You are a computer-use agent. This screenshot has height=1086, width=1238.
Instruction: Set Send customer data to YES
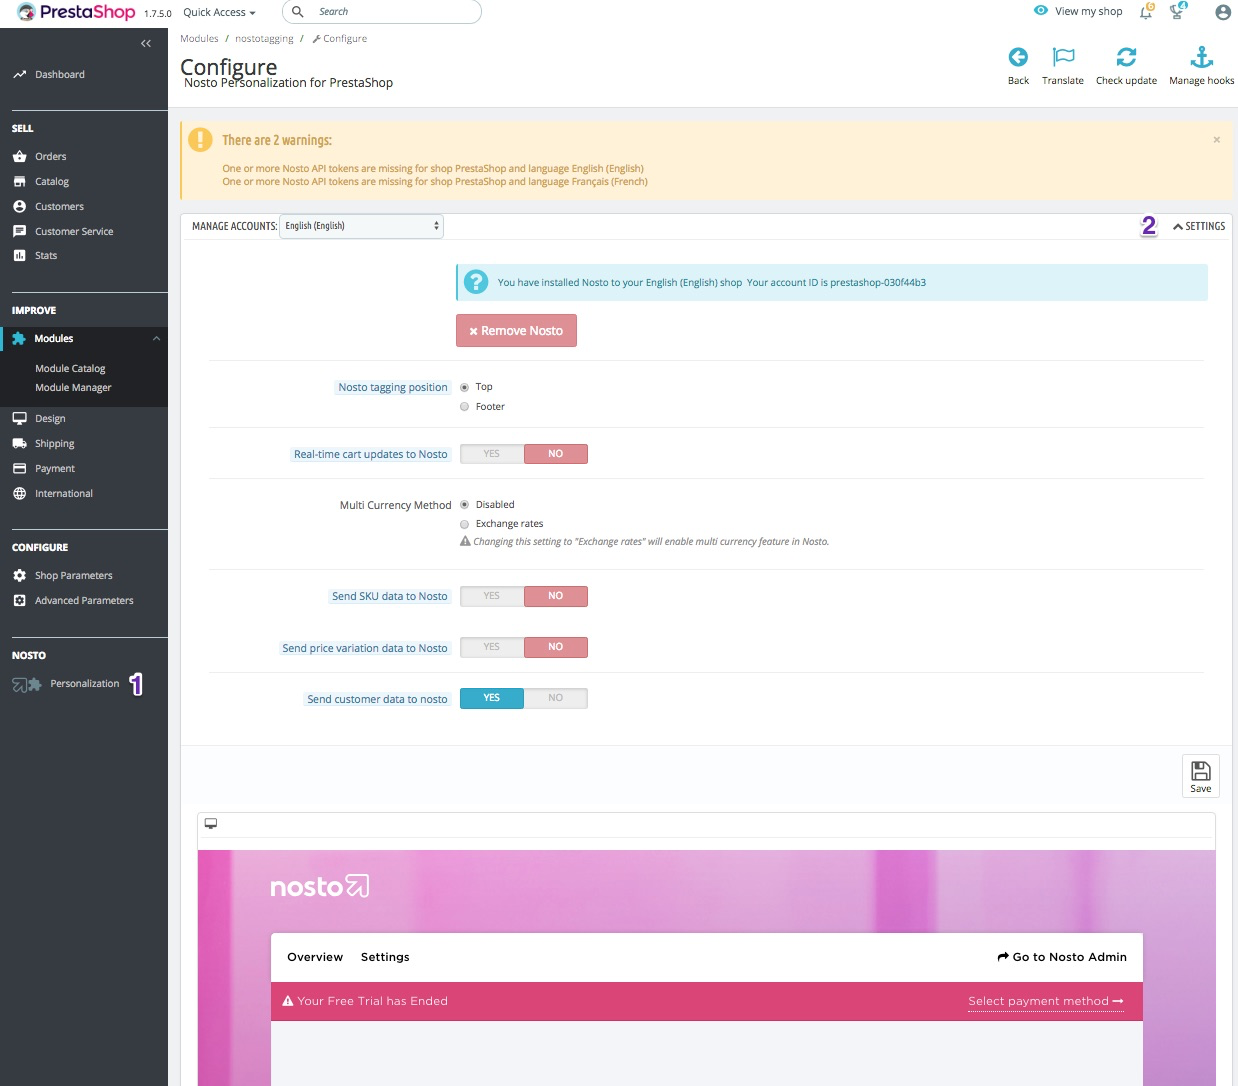[491, 698]
